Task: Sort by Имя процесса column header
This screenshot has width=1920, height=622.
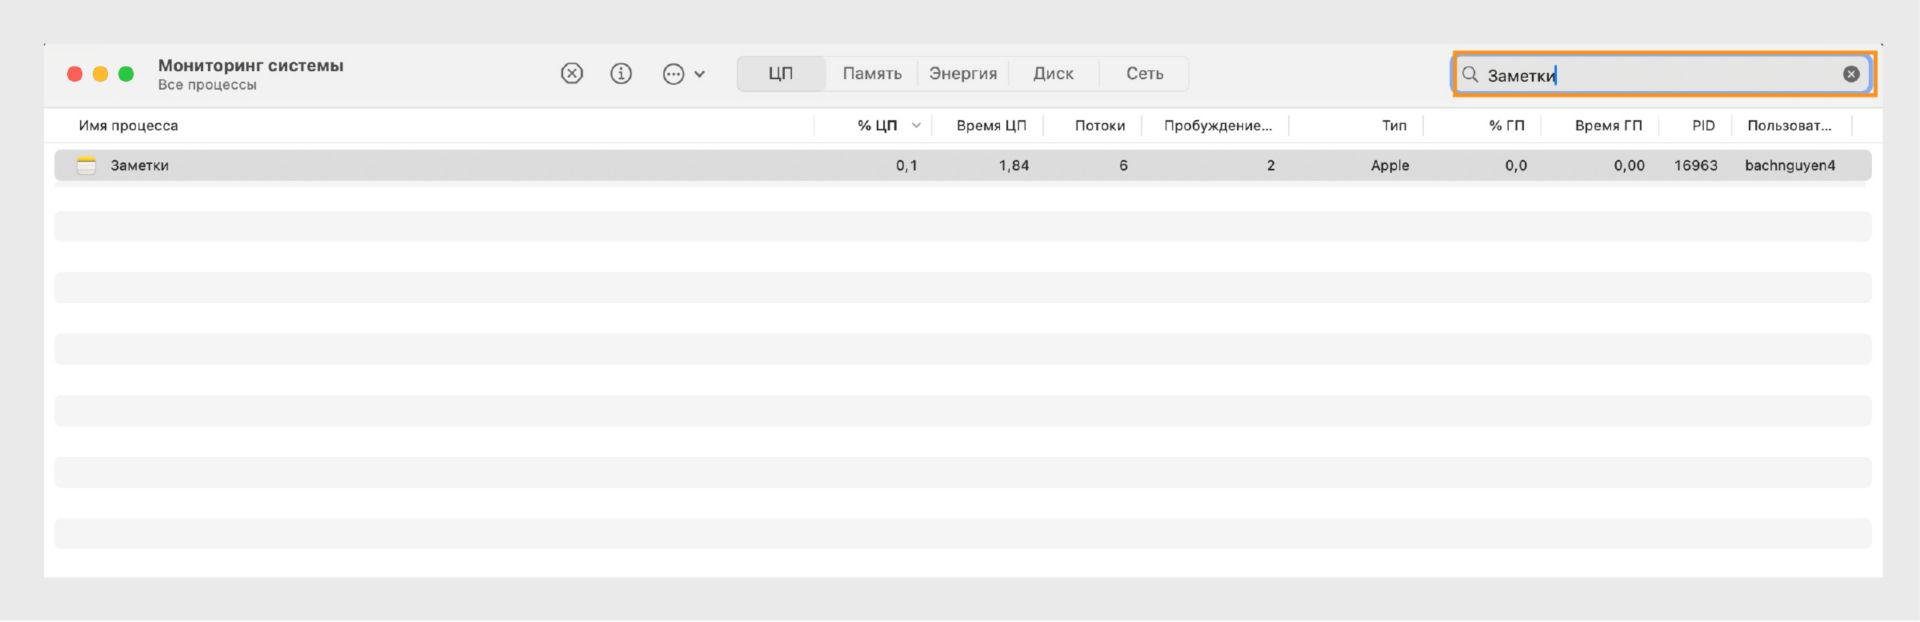Action: 128,126
